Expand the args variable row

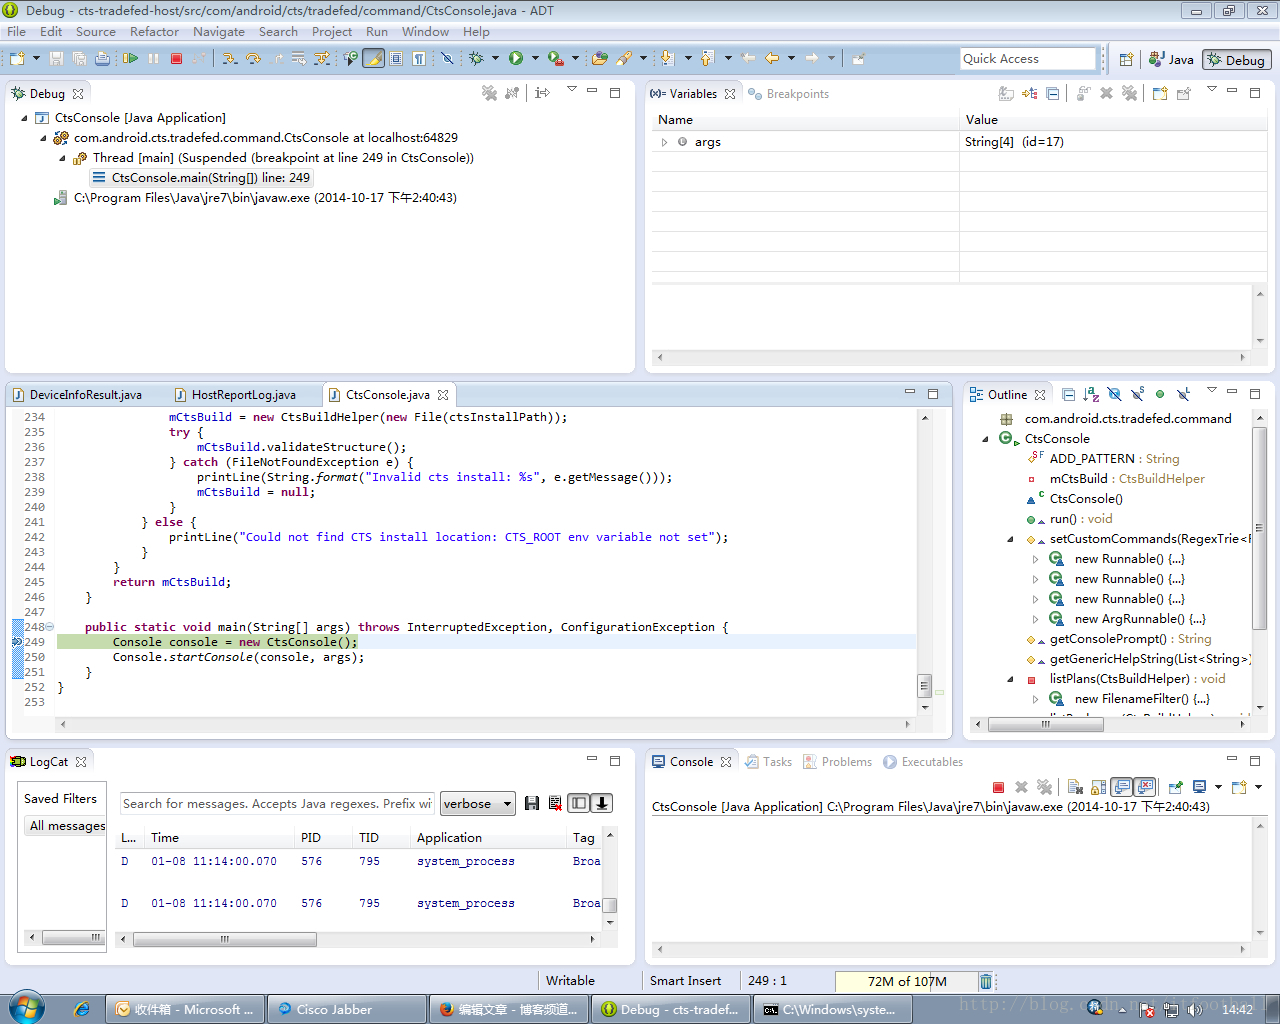[x=664, y=142]
